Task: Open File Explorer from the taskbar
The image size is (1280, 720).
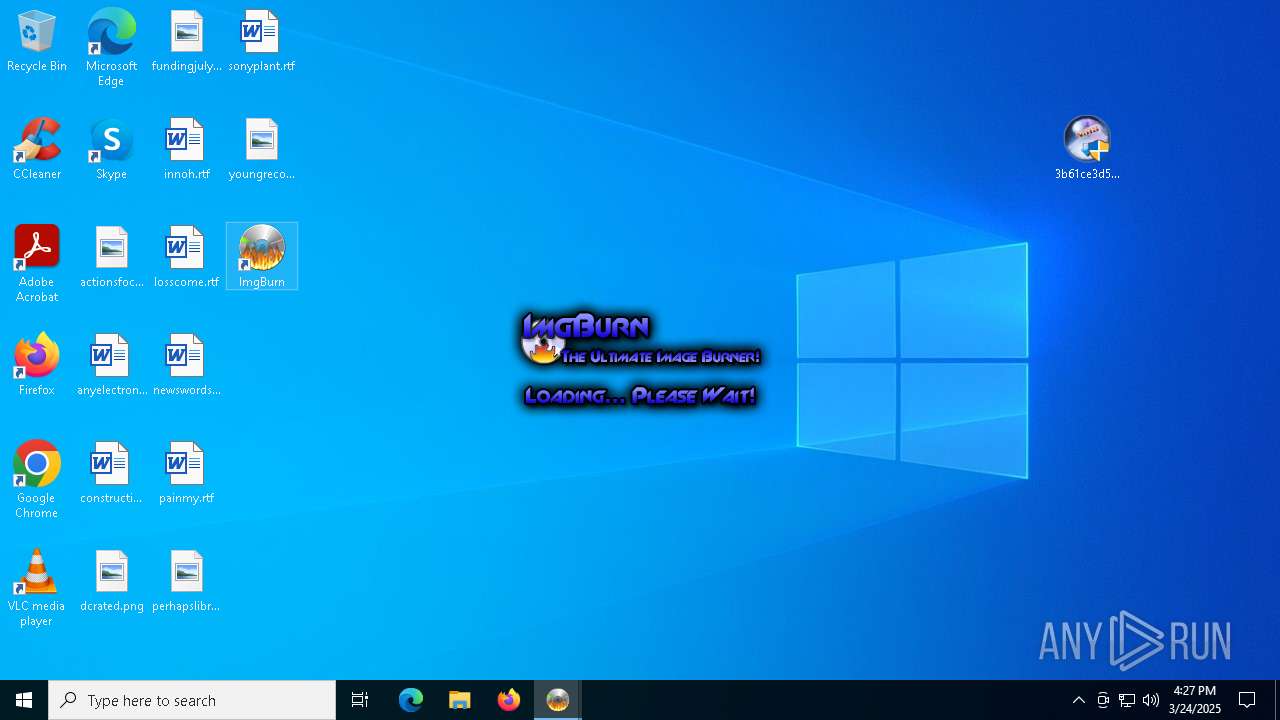Action: 460,700
